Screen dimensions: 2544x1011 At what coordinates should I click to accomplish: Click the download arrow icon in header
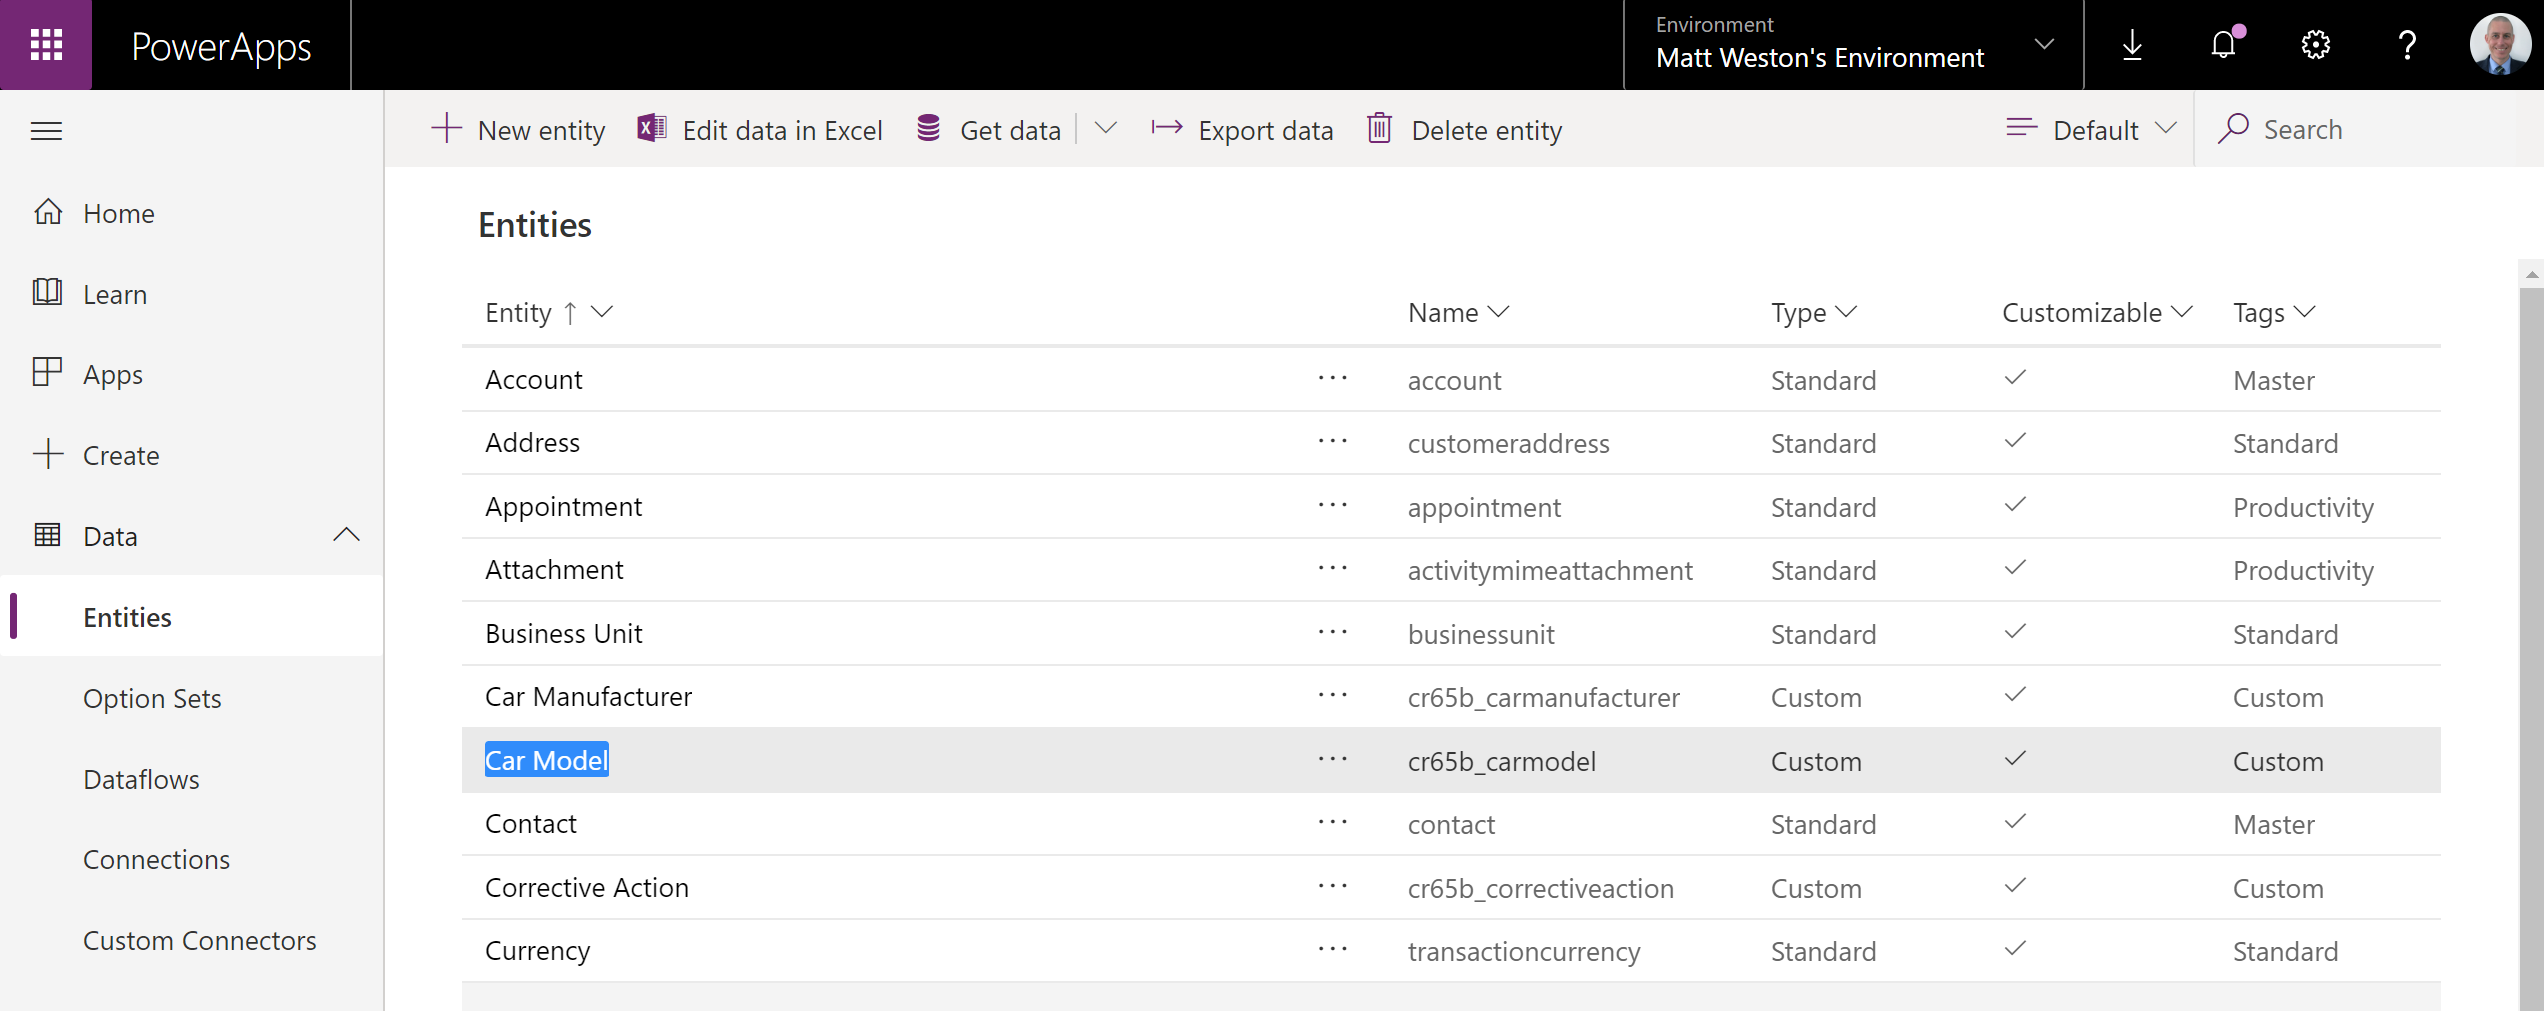[2132, 45]
